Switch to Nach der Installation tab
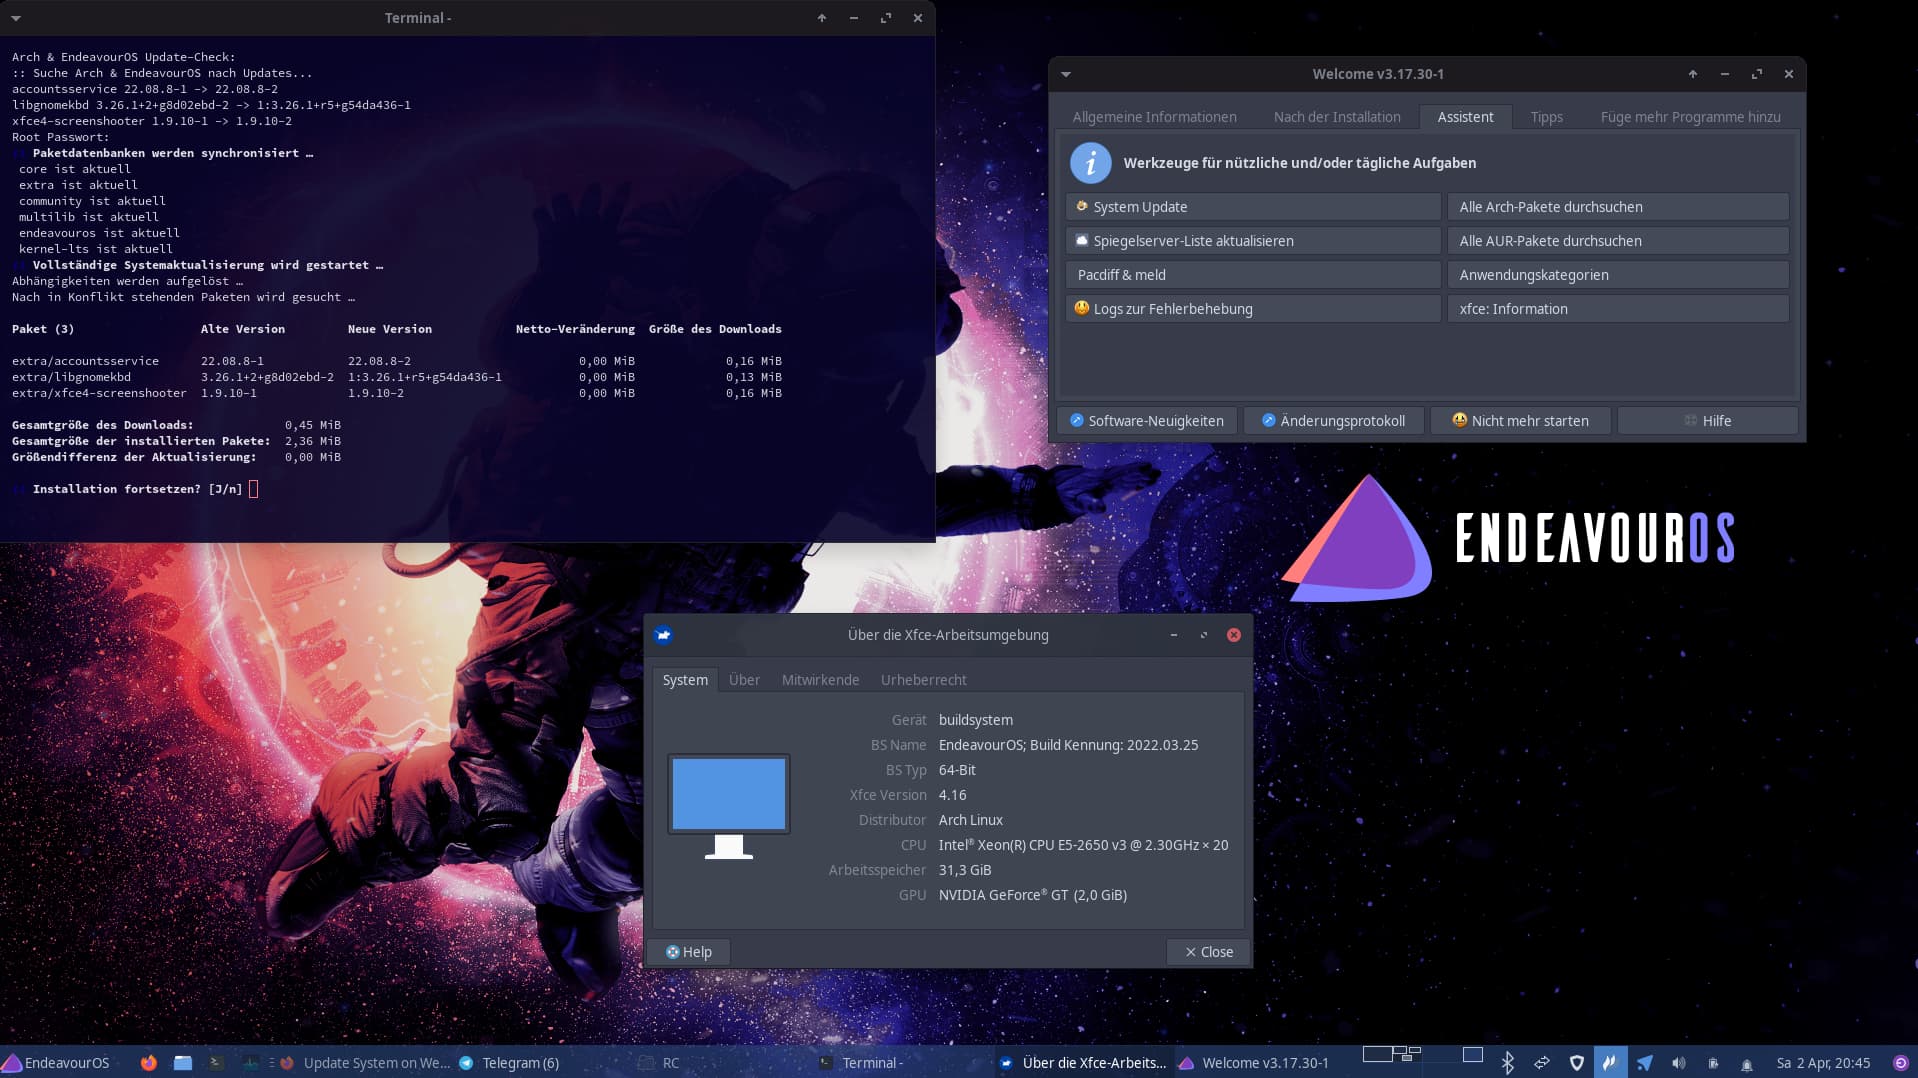 click(1336, 117)
